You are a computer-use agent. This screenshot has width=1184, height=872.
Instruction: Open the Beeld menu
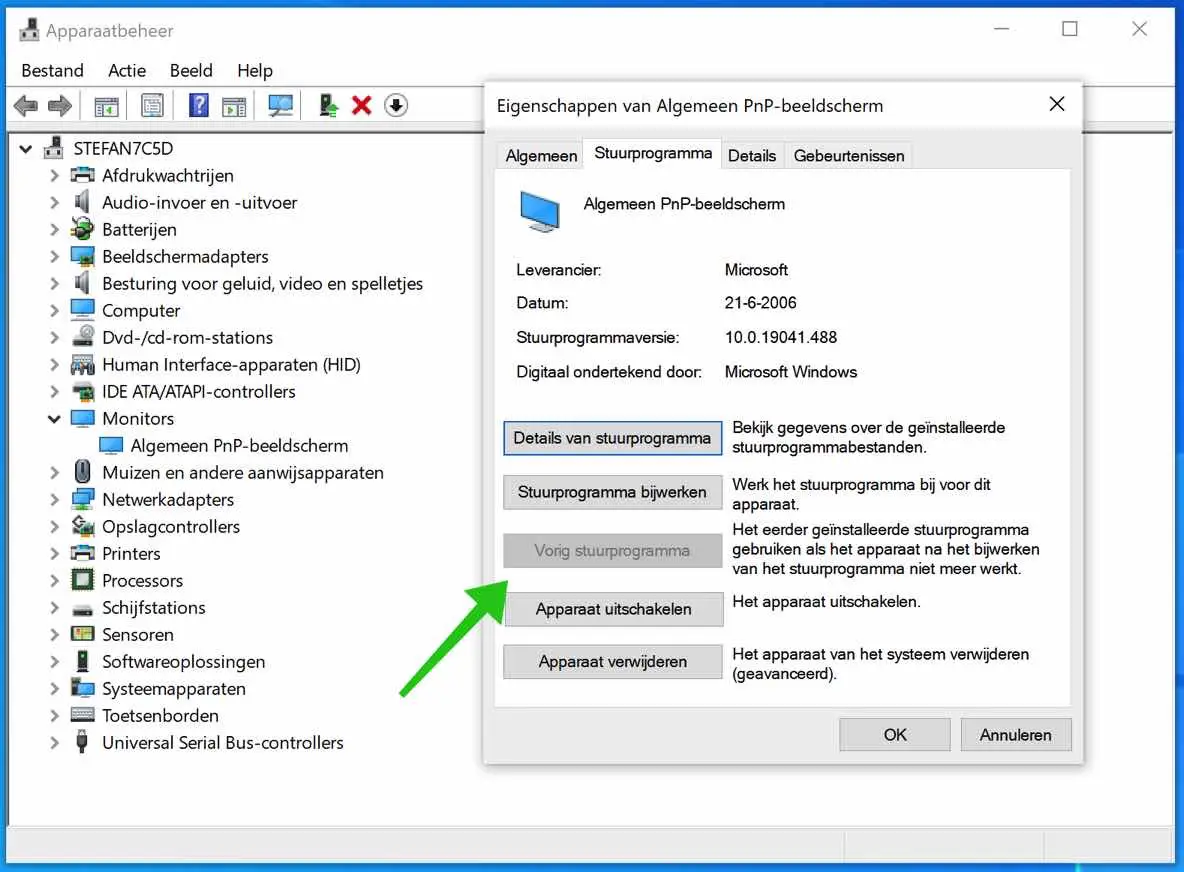(x=191, y=70)
